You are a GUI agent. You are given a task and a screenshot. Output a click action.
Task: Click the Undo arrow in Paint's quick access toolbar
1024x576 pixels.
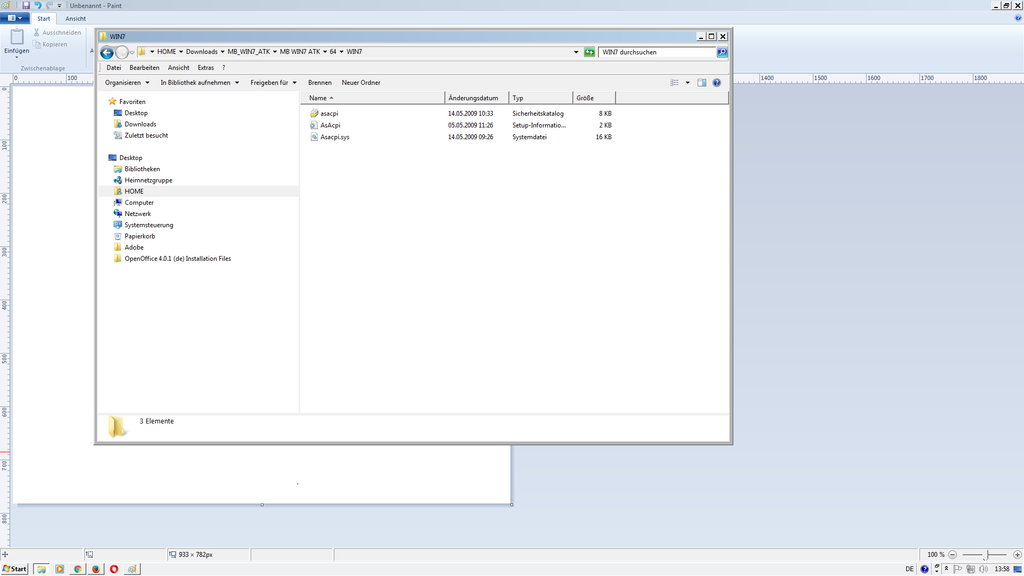(38, 5)
